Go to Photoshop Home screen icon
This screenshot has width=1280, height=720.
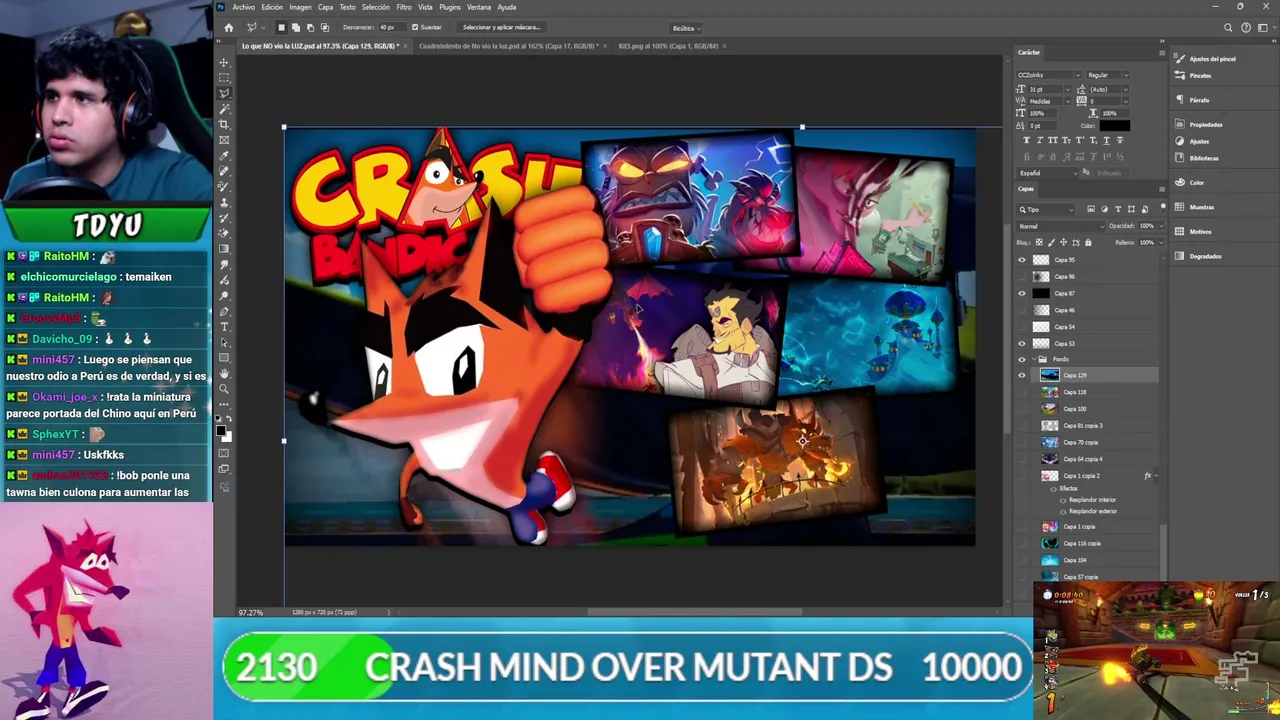229,28
